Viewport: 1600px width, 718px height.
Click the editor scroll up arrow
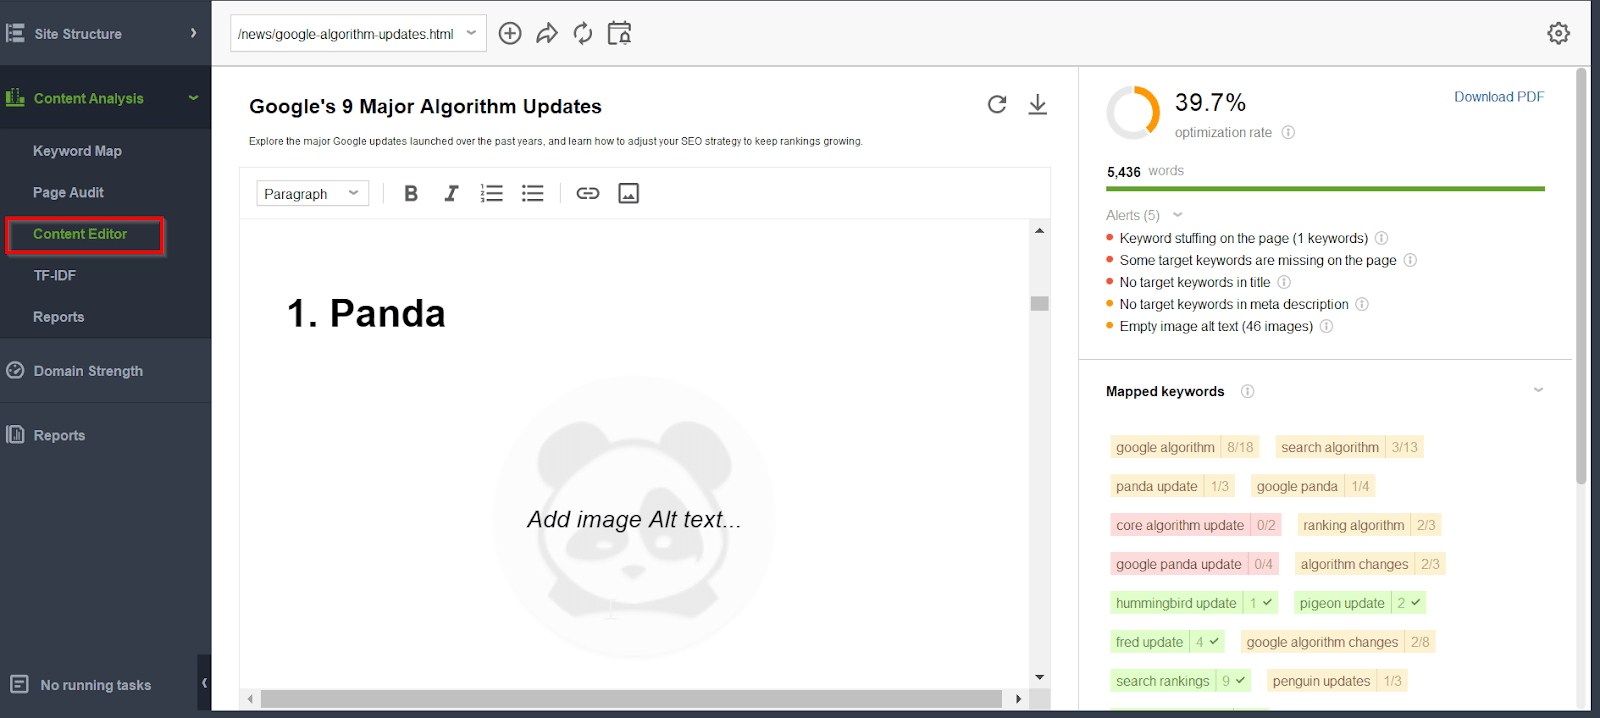coord(1040,230)
